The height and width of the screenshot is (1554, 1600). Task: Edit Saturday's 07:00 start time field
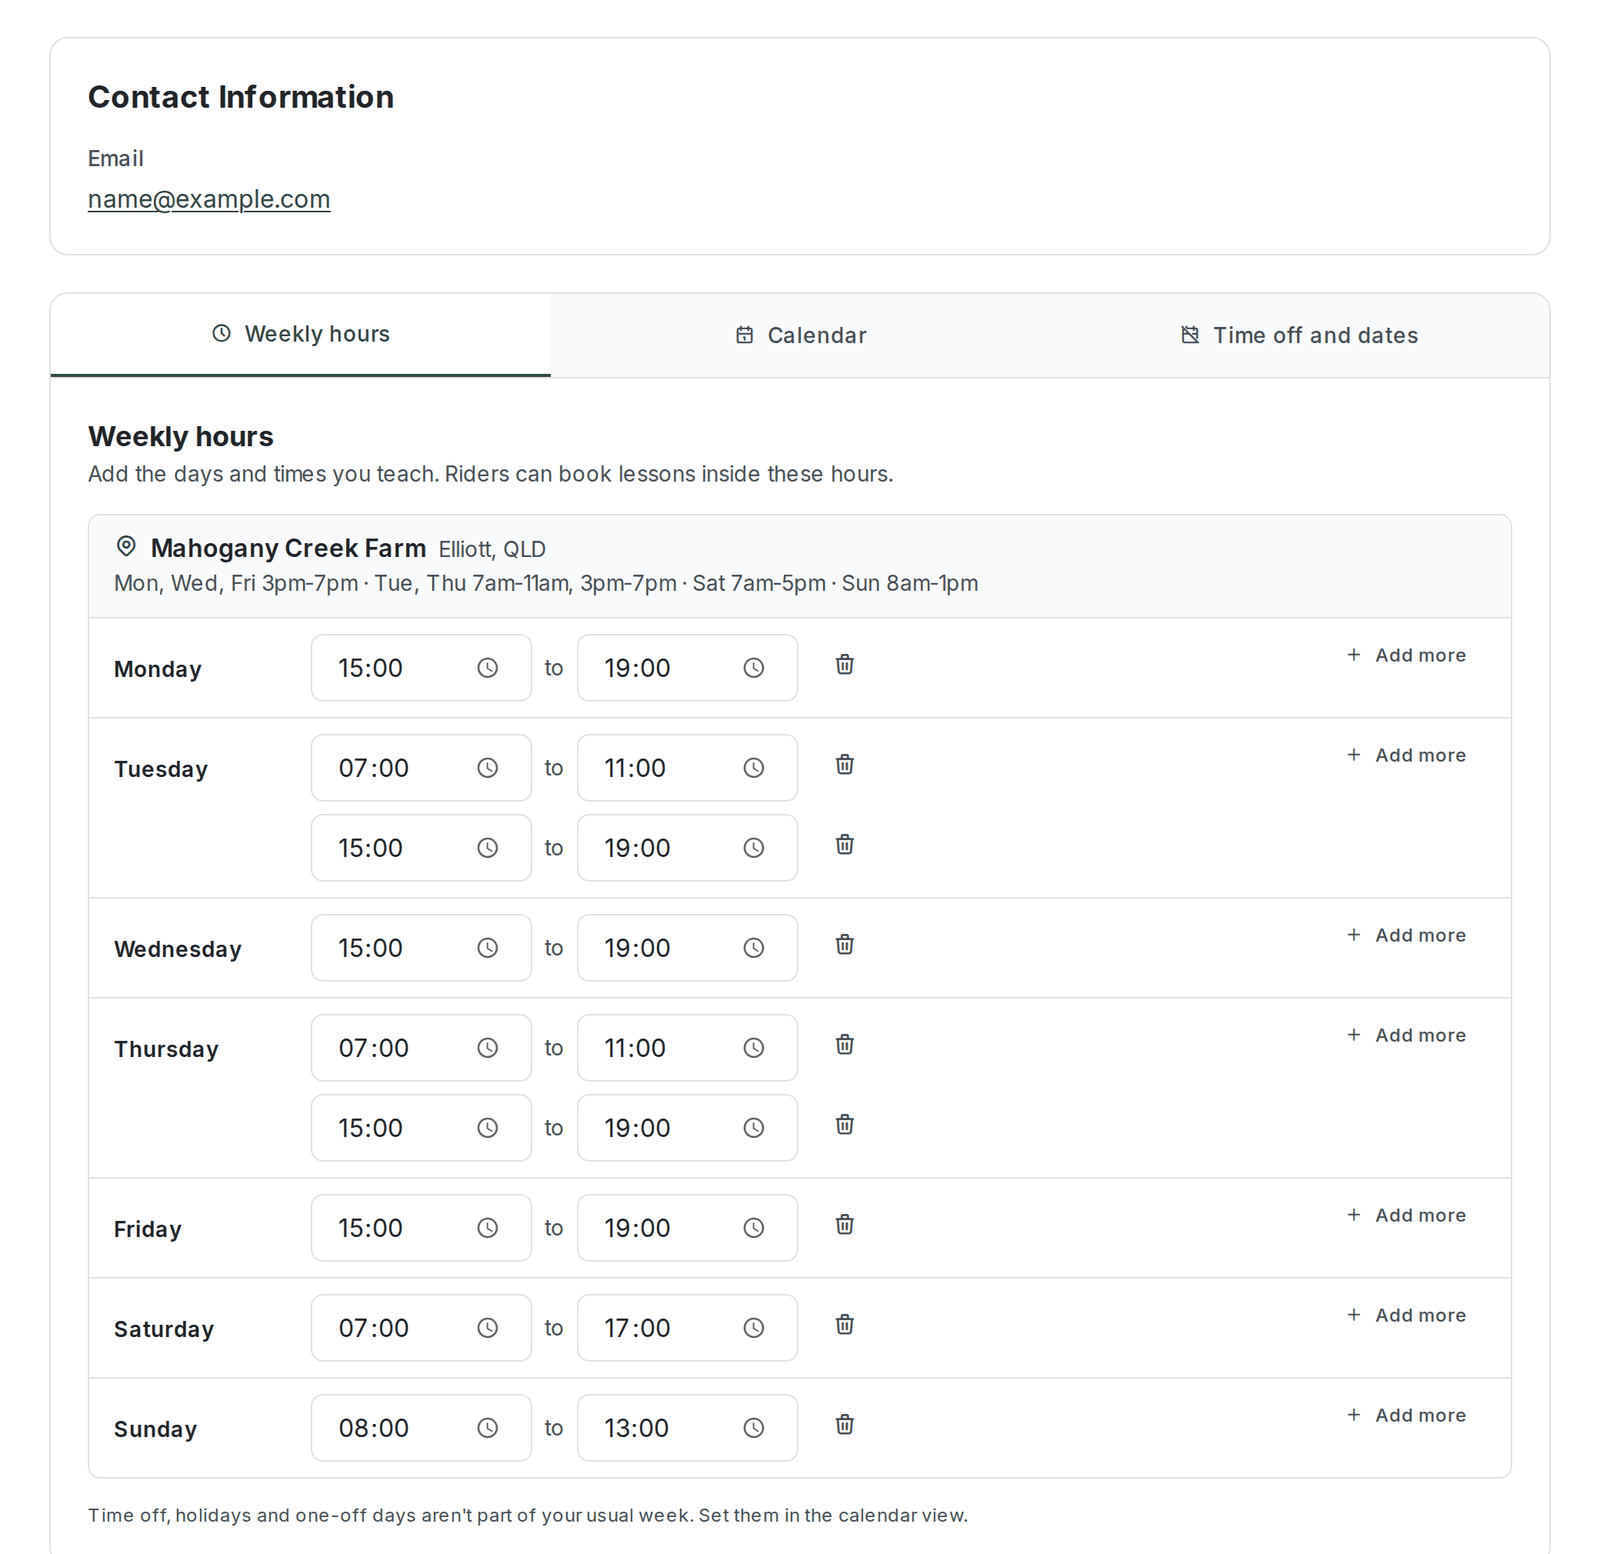click(421, 1328)
